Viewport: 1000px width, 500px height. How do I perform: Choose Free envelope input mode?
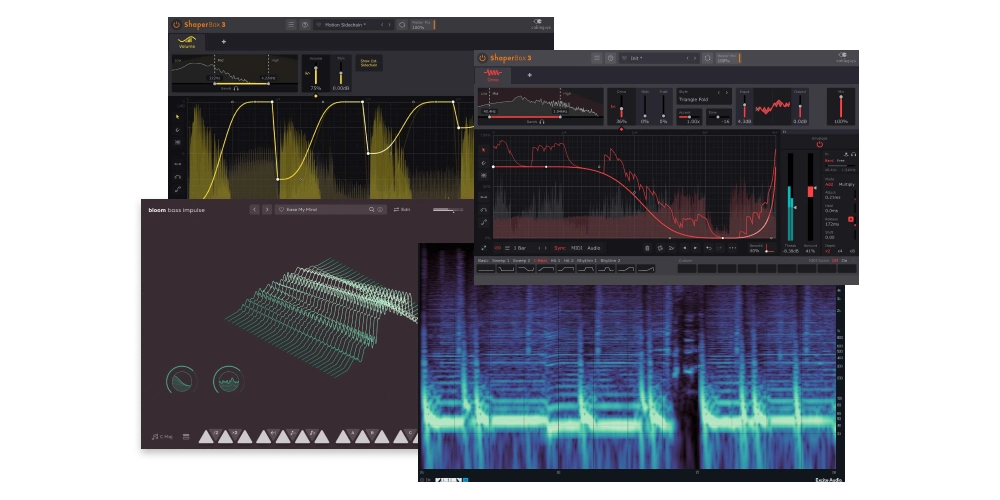coord(841,161)
